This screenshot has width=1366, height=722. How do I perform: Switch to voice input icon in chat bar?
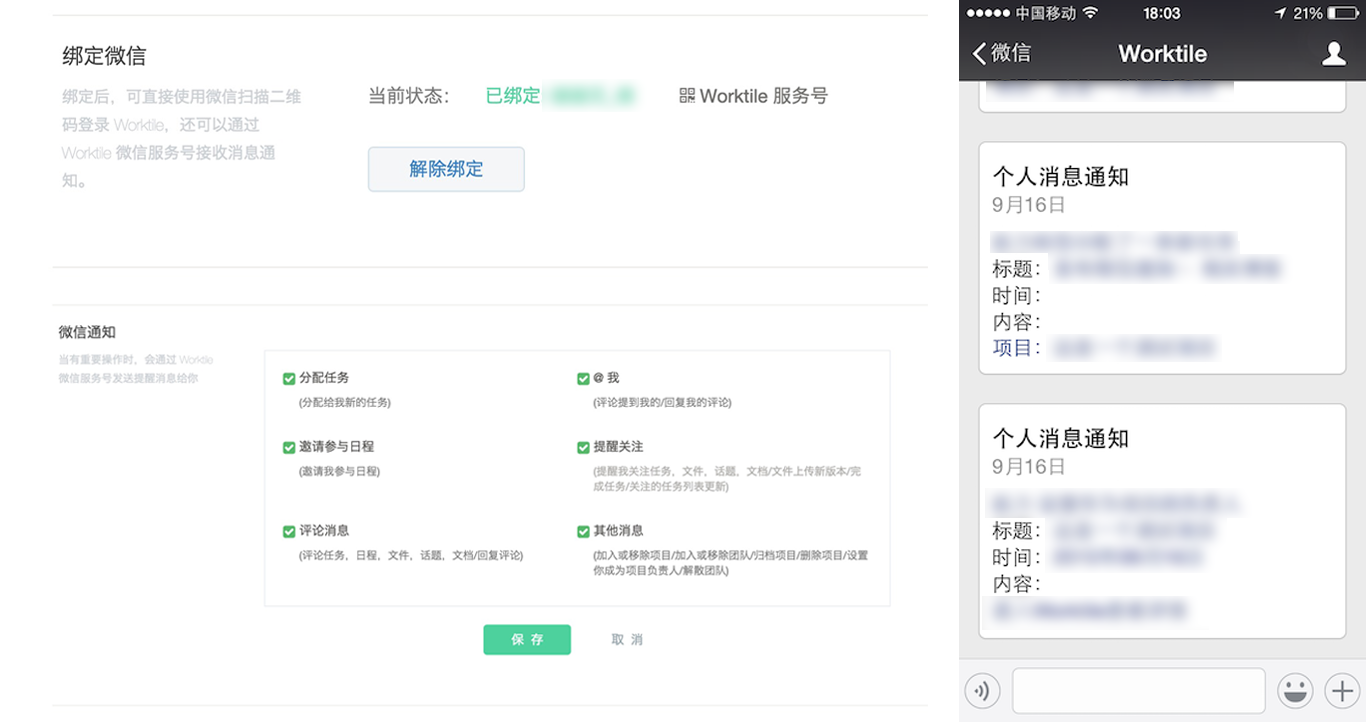[x=982, y=691]
